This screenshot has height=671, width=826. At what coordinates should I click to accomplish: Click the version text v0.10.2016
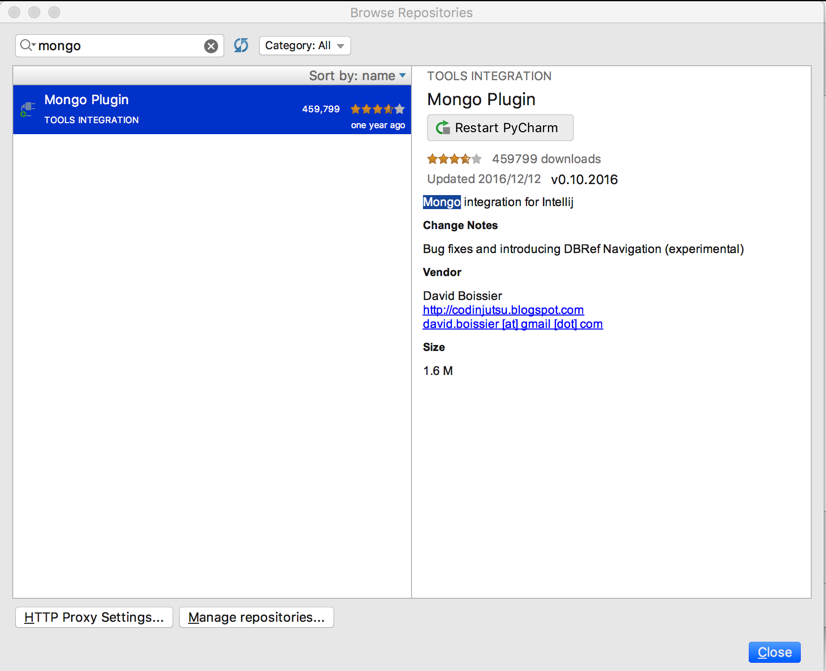pyautogui.click(x=584, y=180)
